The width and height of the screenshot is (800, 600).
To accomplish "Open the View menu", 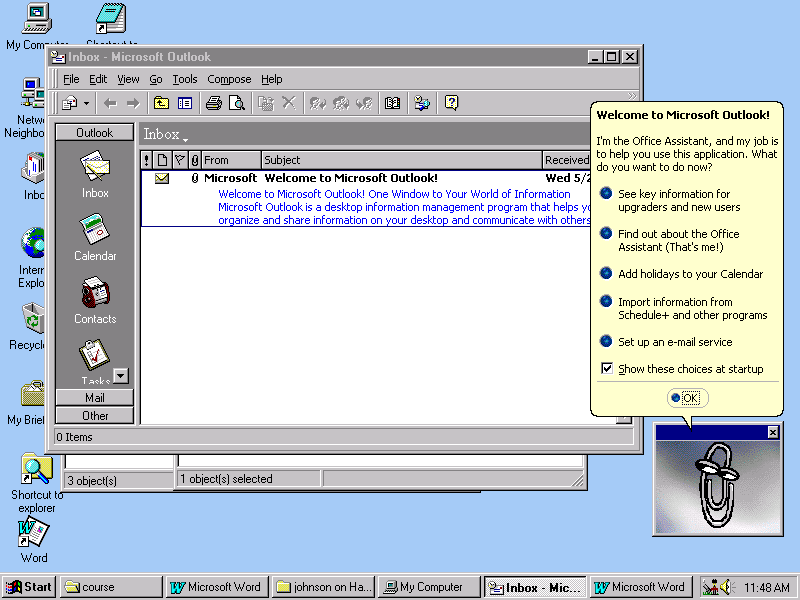I will click(x=128, y=80).
